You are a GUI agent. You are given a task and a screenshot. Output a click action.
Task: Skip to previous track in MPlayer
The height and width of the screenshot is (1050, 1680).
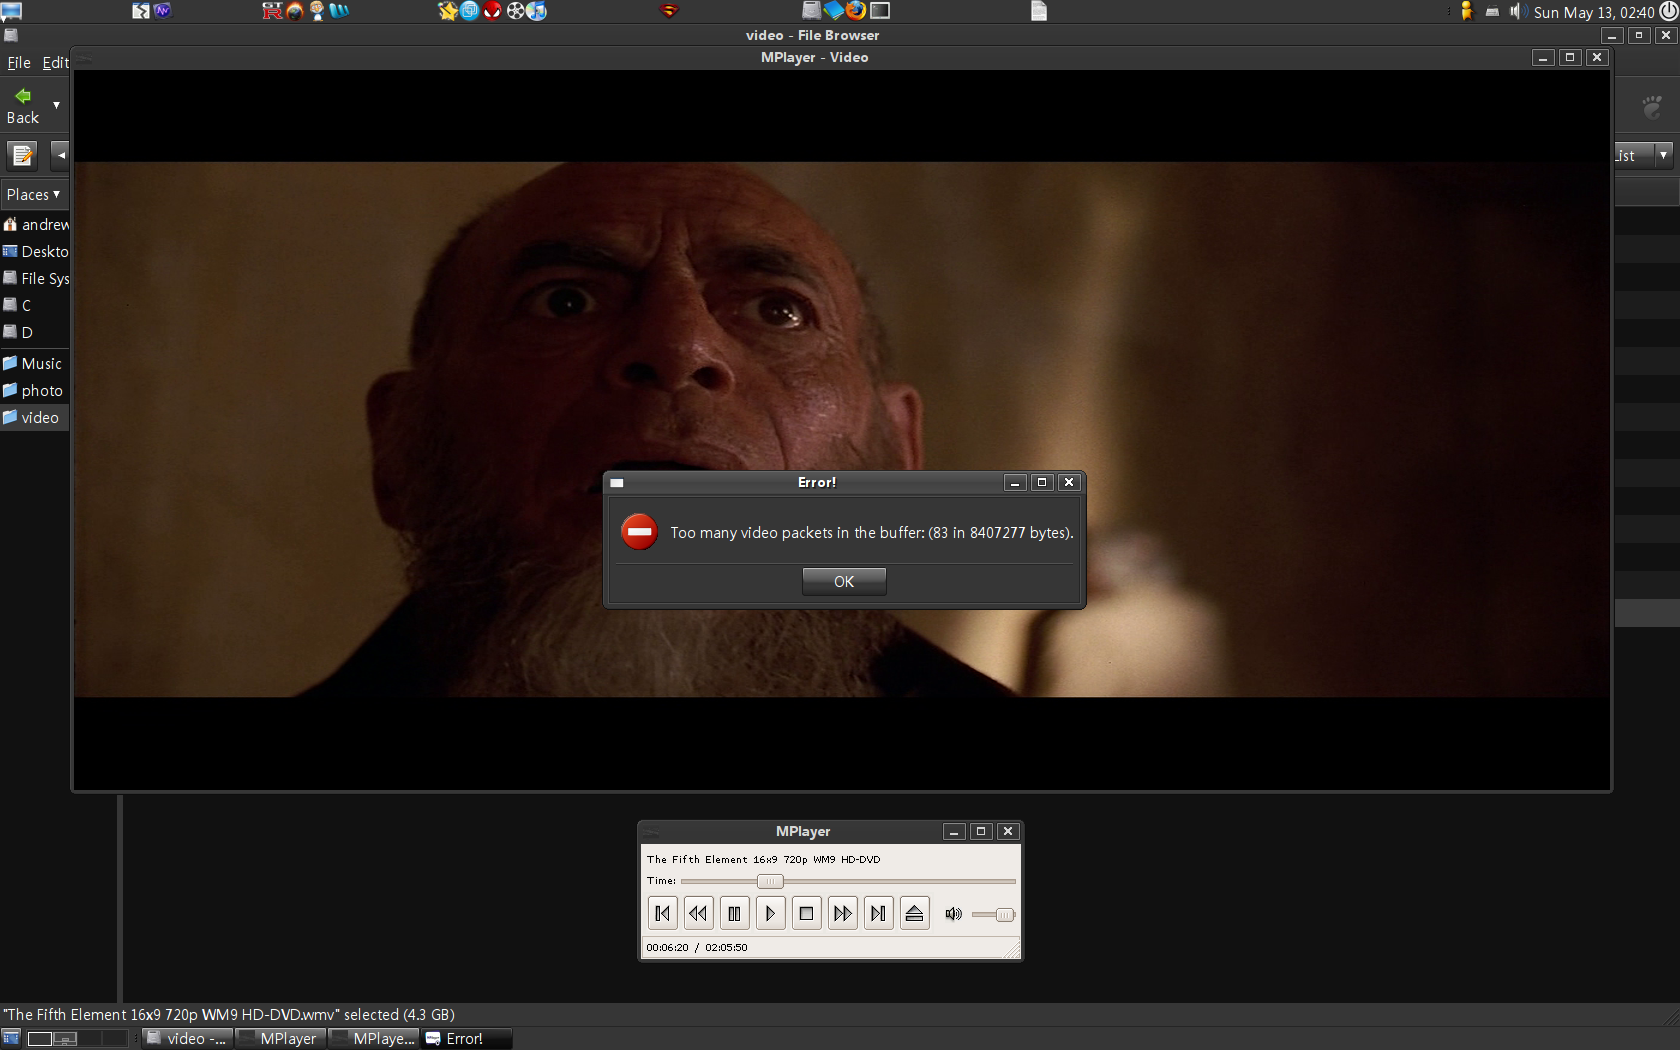point(663,913)
